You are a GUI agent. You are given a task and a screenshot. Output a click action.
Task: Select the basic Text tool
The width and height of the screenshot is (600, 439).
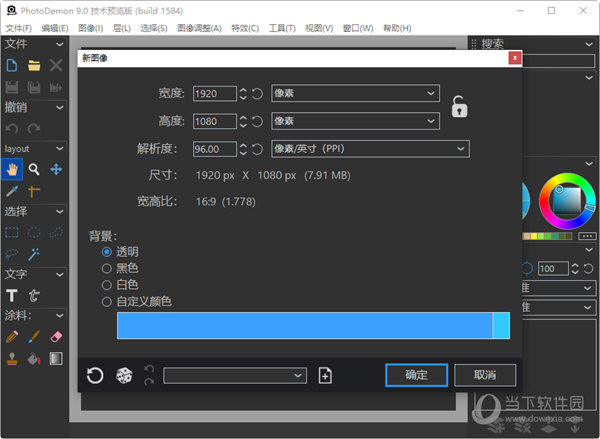tap(12, 295)
